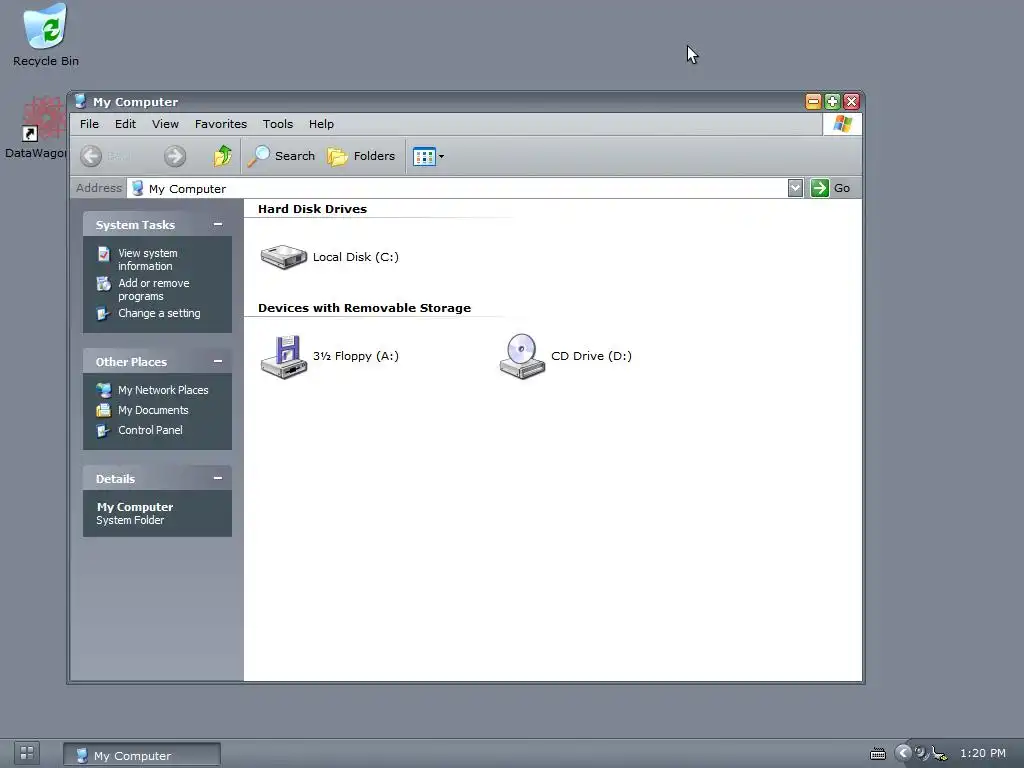Go up one folder level

223,156
